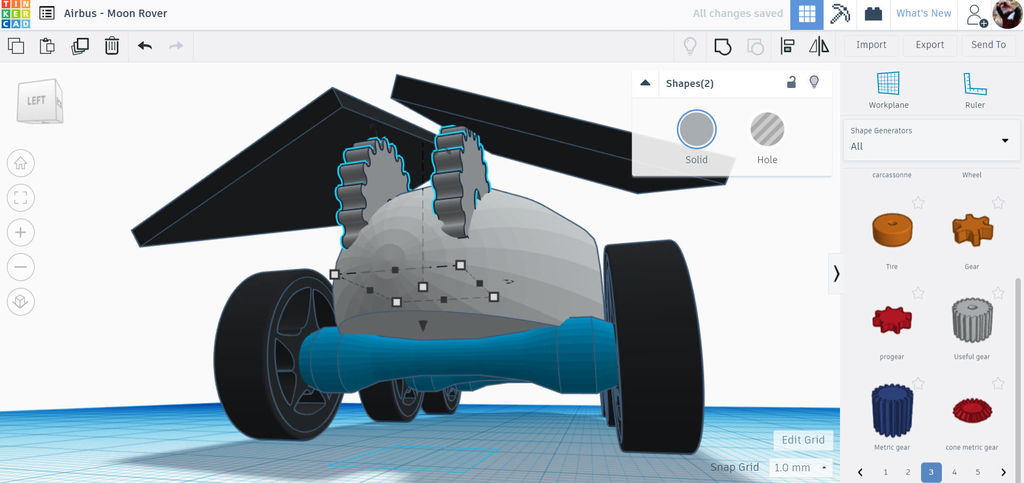The image size is (1024, 483).
Task: Hide selected shapes with panel lightbulb
Action: coord(814,82)
